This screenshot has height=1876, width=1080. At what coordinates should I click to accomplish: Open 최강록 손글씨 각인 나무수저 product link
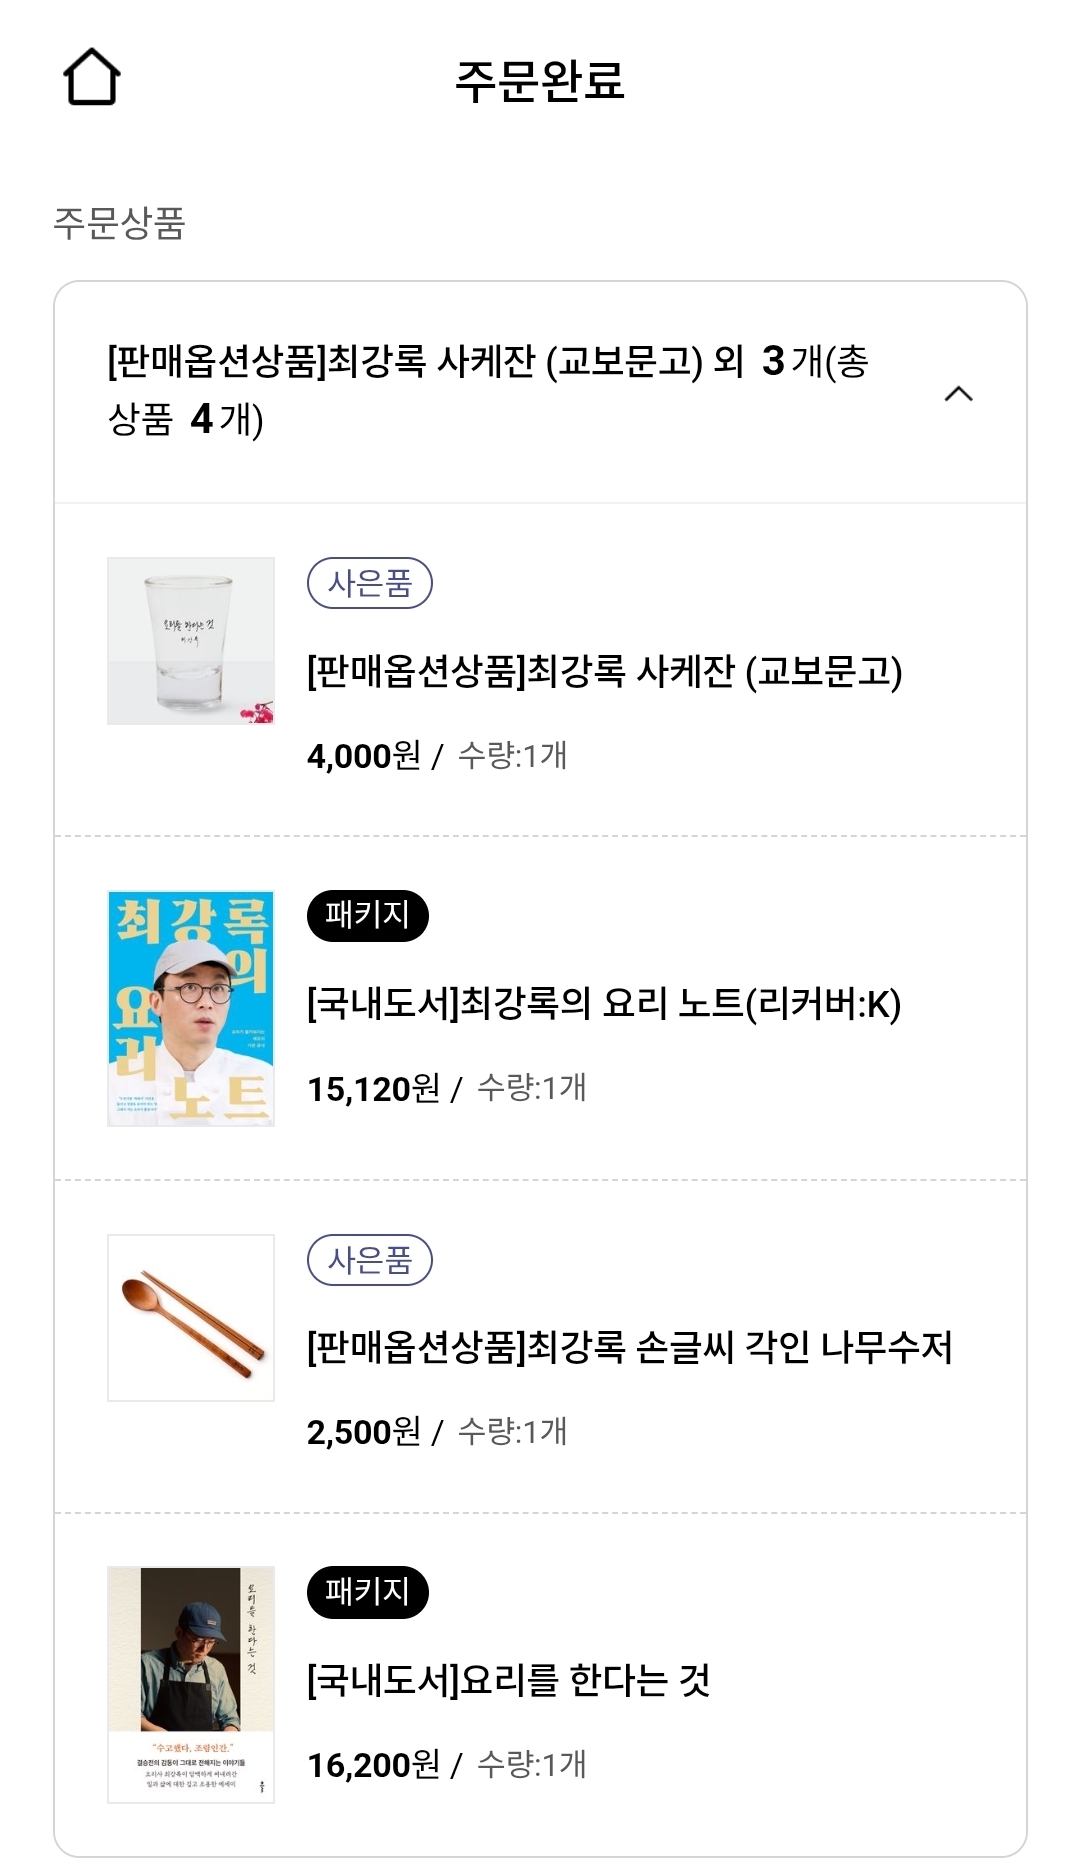click(x=629, y=1347)
